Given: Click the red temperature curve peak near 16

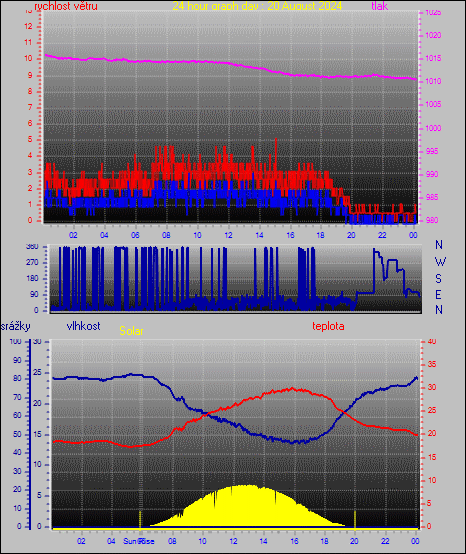Looking at the screenshot, I should point(292,389).
